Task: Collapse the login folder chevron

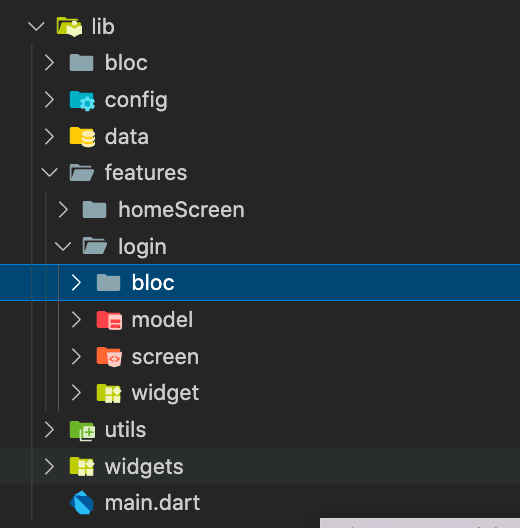Action: tap(63, 246)
